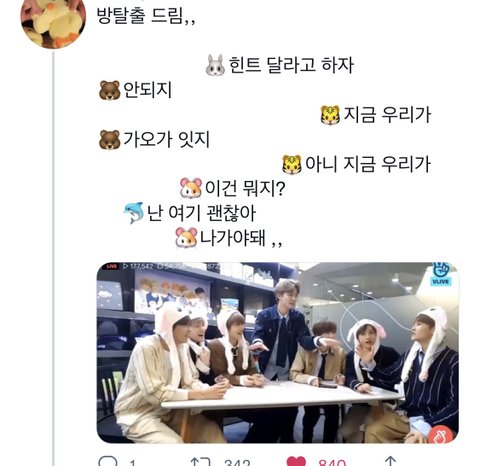The image size is (480, 466).
Task: Click the red LIVE badge on the video
Action: click(112, 266)
